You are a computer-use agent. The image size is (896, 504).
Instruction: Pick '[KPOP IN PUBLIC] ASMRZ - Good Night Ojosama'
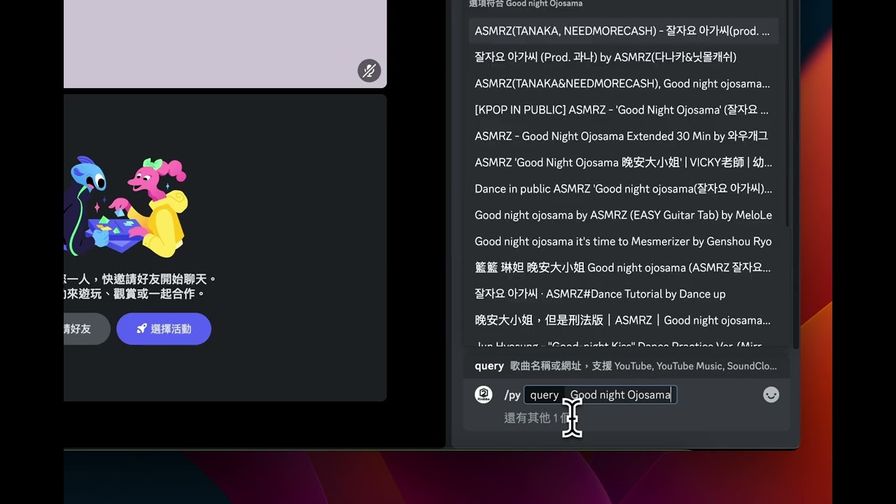coord(623,110)
